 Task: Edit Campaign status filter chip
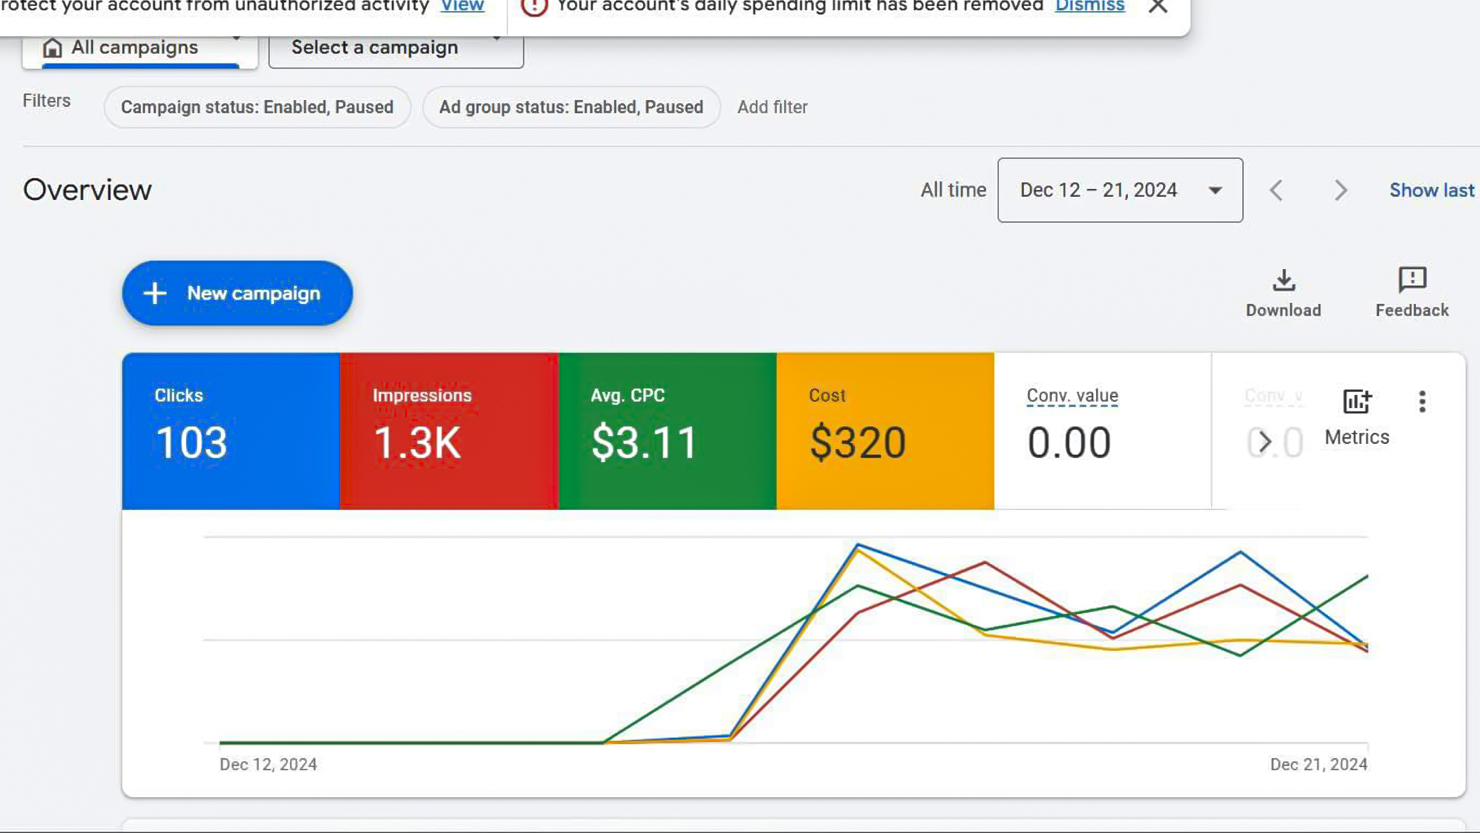pyautogui.click(x=257, y=108)
